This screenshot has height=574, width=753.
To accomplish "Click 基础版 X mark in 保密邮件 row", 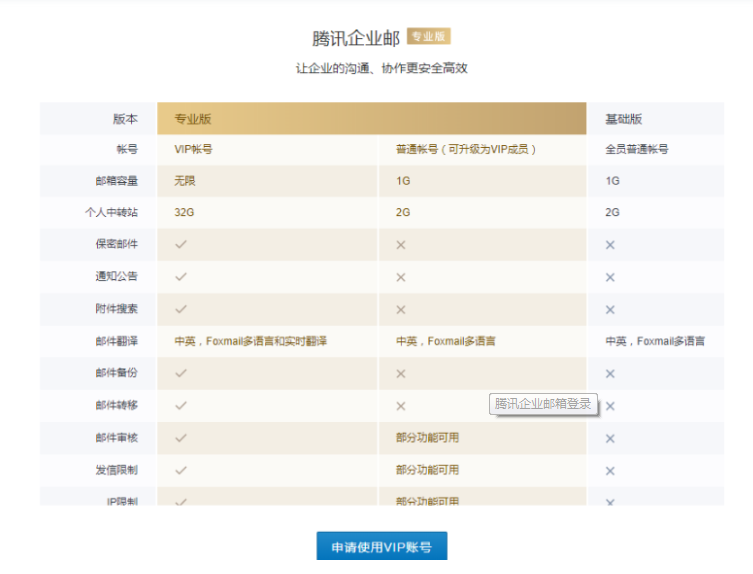I will point(610,244).
